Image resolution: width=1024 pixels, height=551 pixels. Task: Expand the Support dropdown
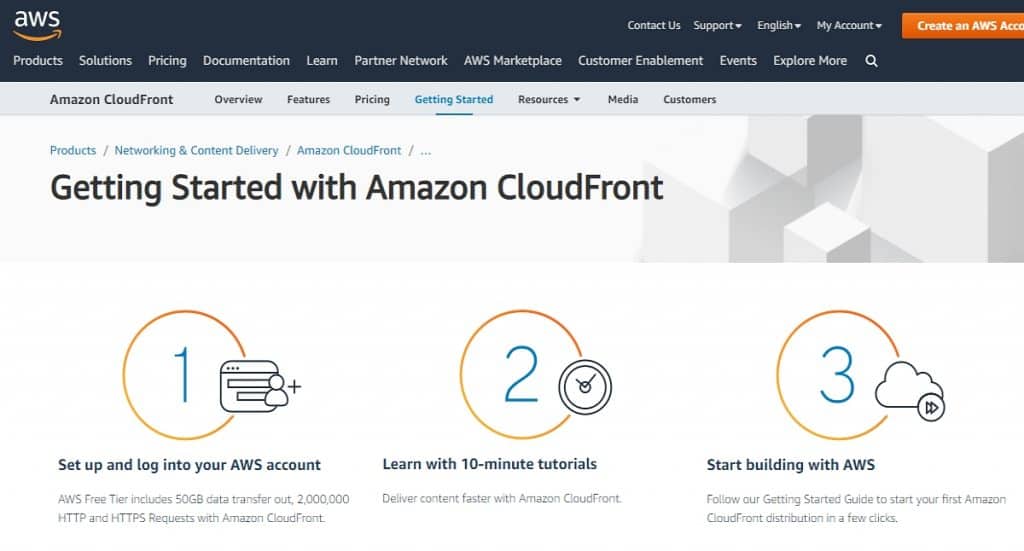pos(717,25)
